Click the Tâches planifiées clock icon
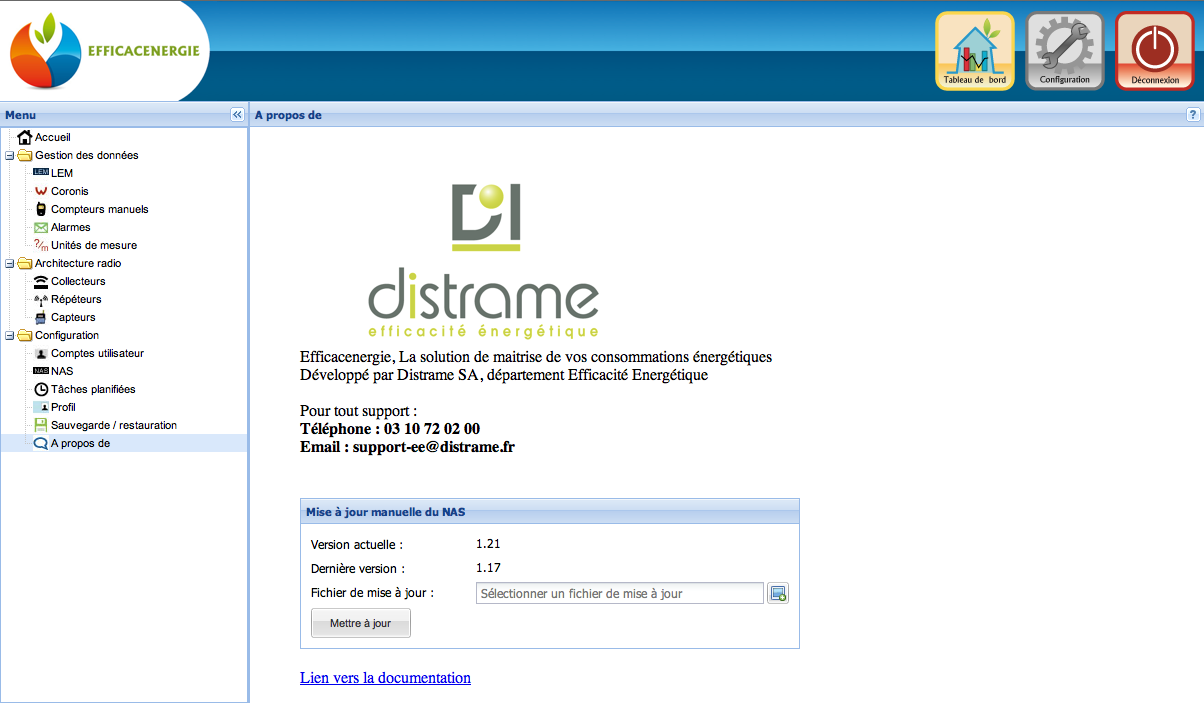1204x703 pixels. click(x=41, y=389)
